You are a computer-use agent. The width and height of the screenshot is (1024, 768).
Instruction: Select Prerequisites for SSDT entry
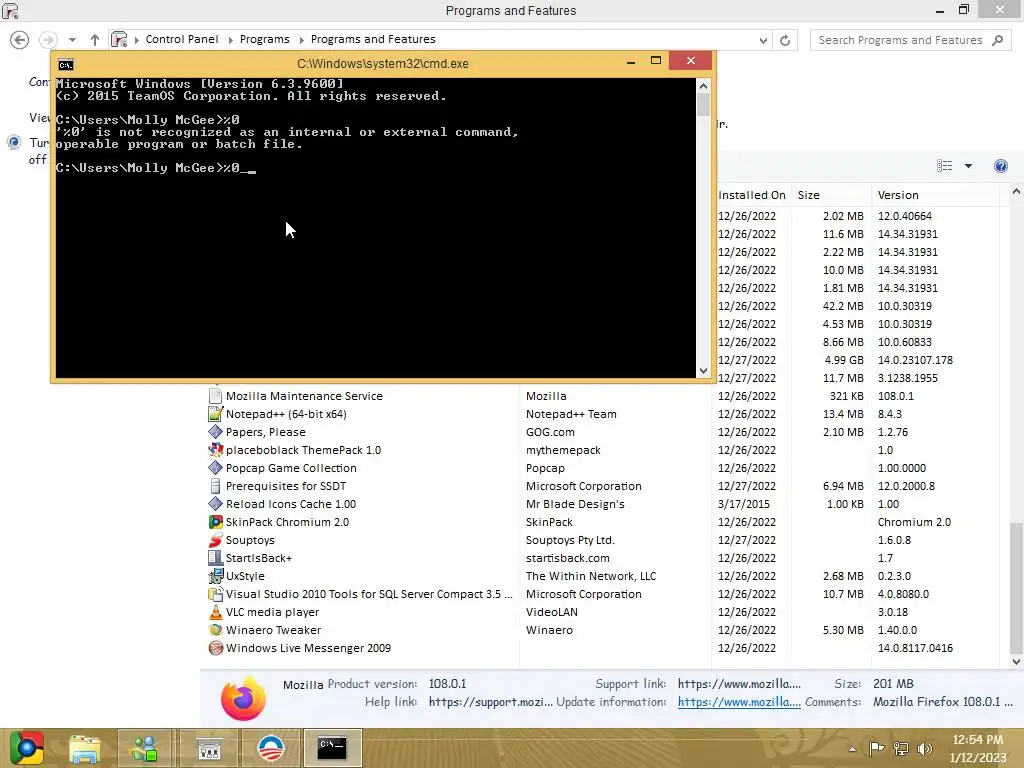[x=286, y=486]
